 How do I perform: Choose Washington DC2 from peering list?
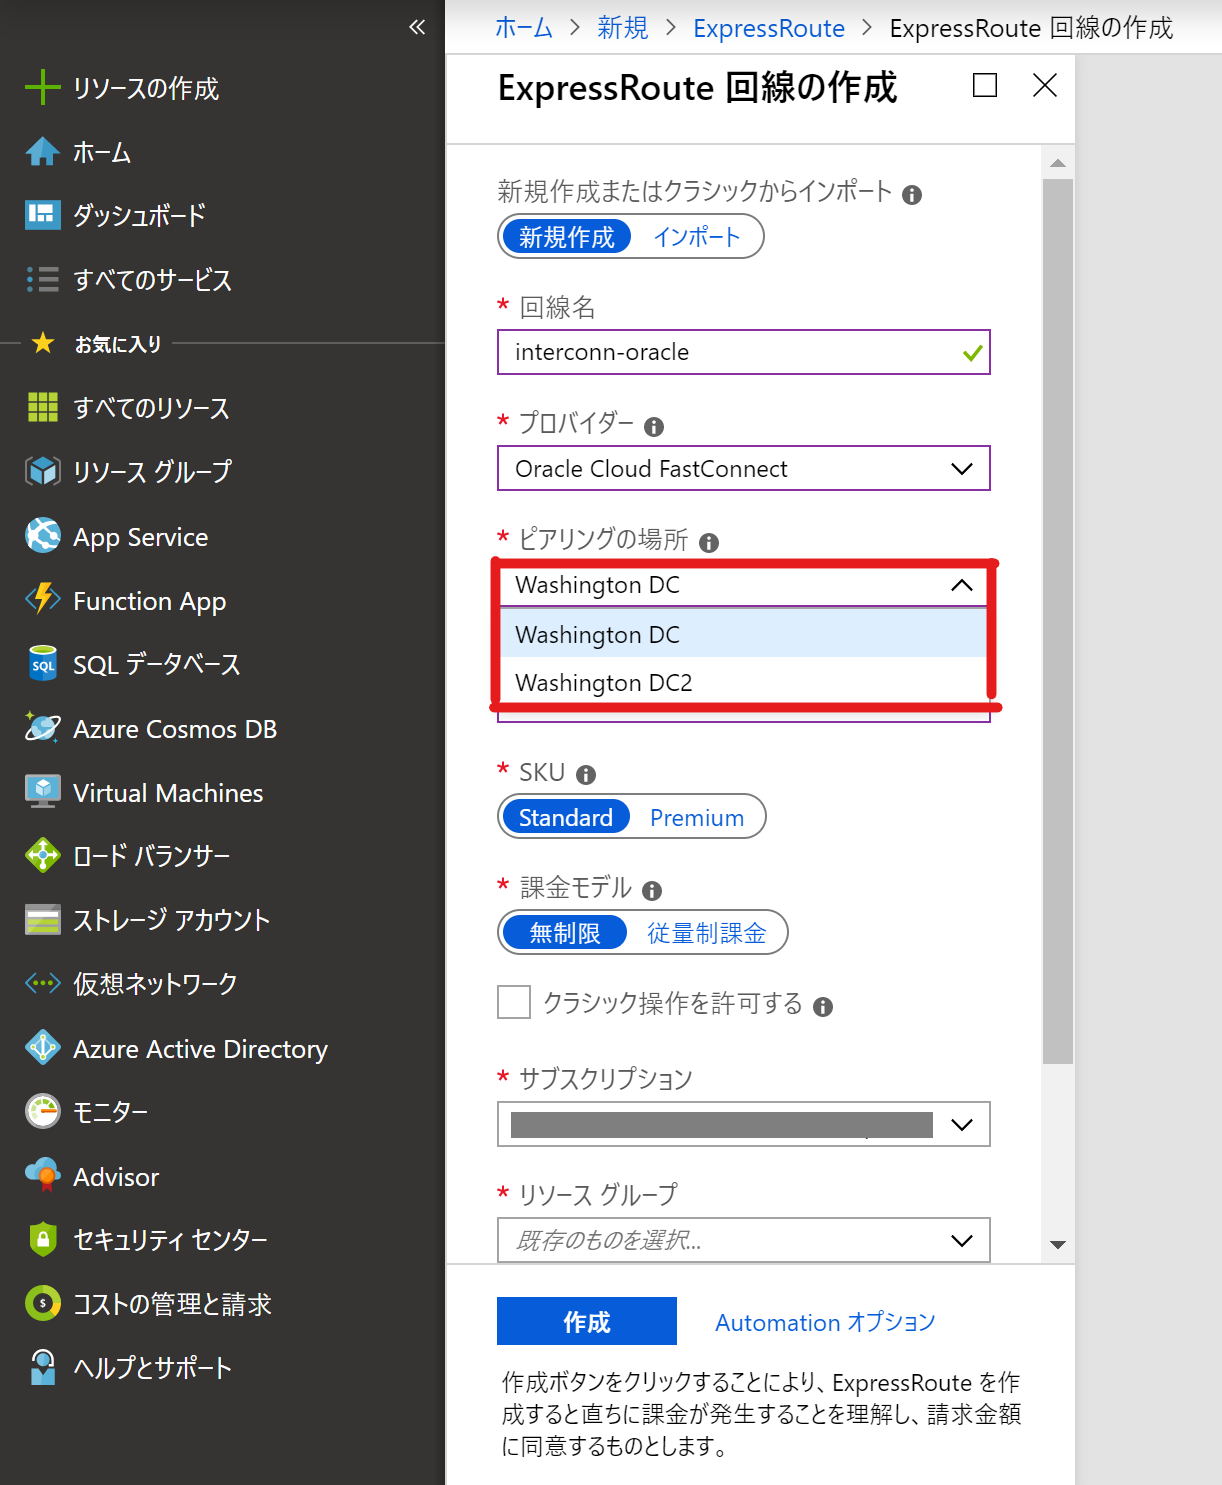click(604, 683)
